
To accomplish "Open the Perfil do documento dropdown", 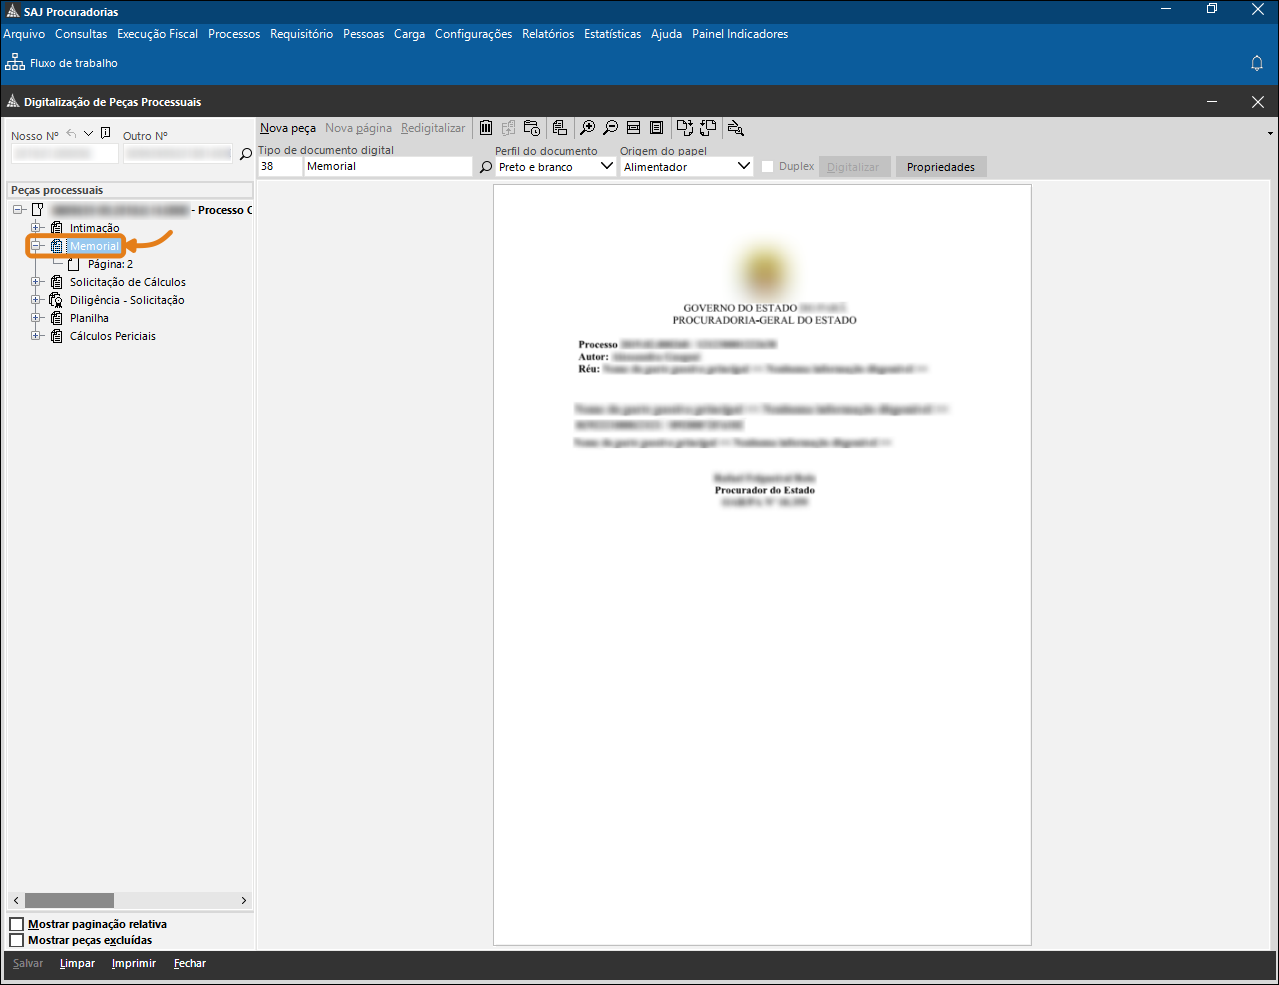I will click(606, 167).
